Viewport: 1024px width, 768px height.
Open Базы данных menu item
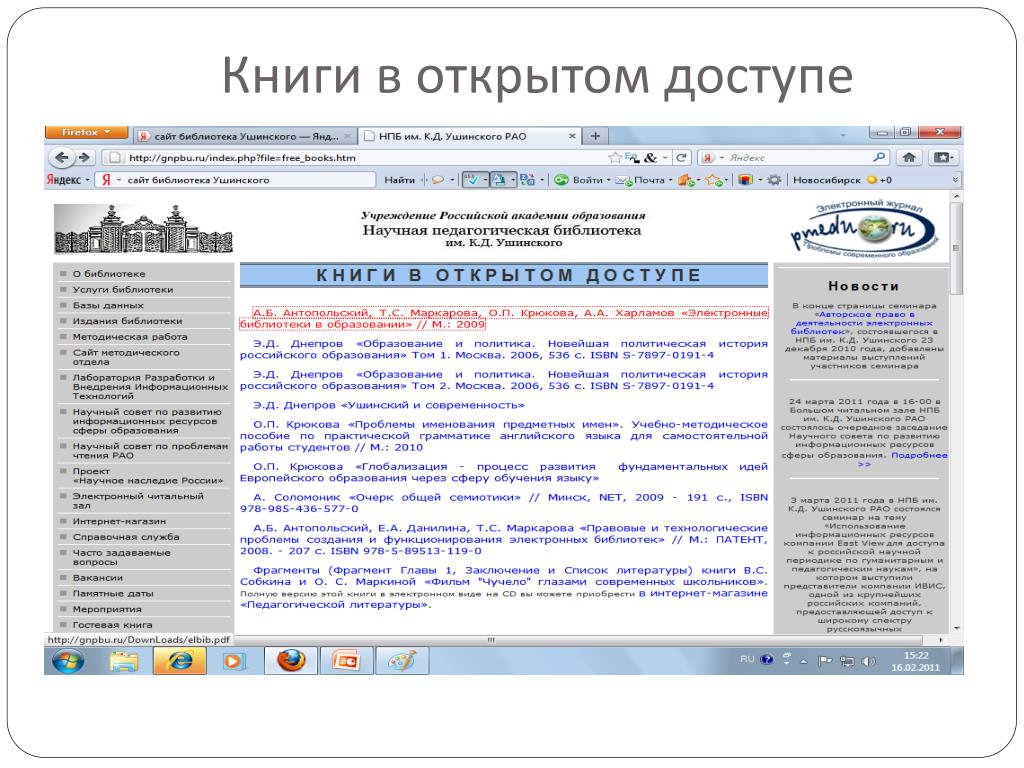tap(108, 305)
